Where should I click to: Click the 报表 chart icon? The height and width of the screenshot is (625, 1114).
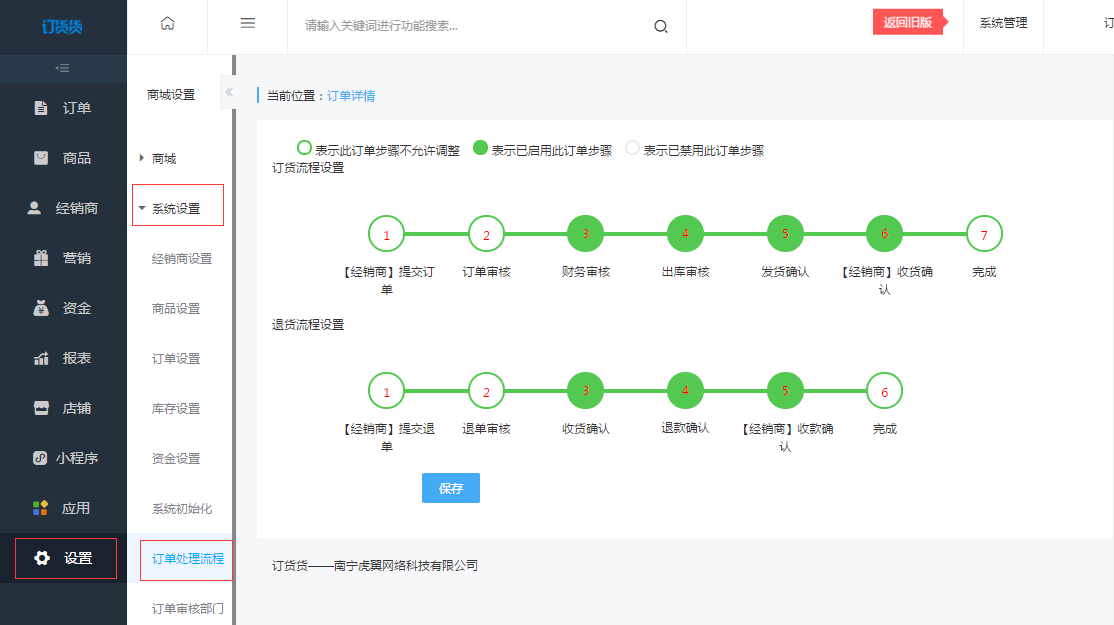point(41,358)
